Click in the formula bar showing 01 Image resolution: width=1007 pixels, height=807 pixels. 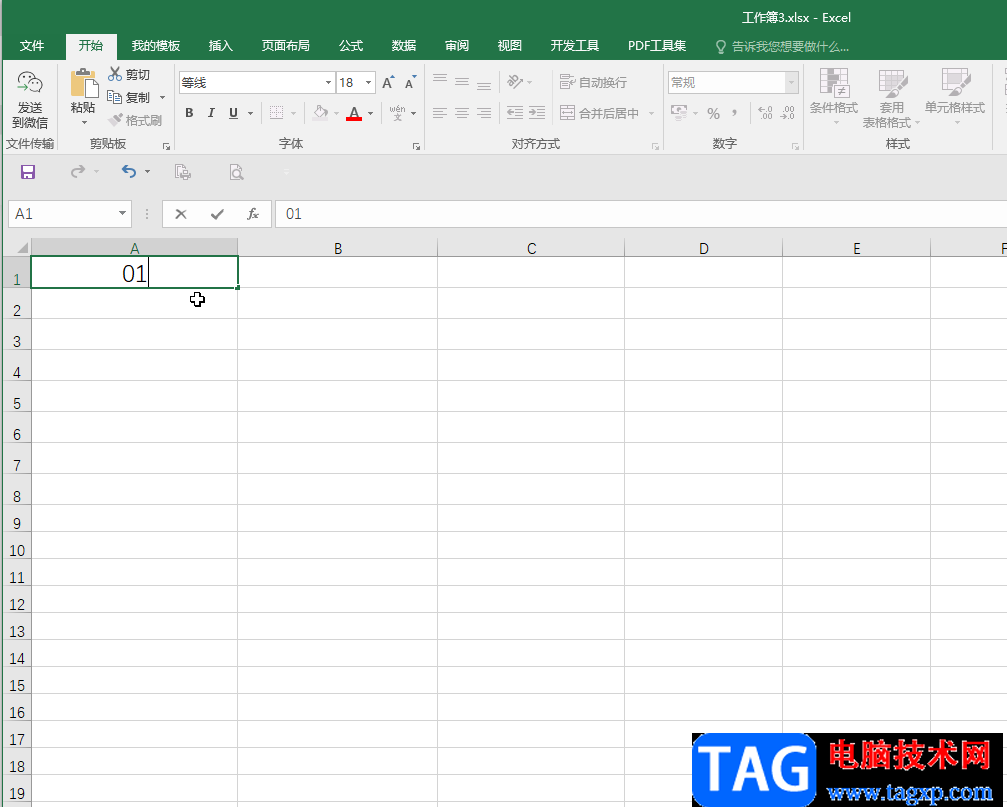pos(641,214)
